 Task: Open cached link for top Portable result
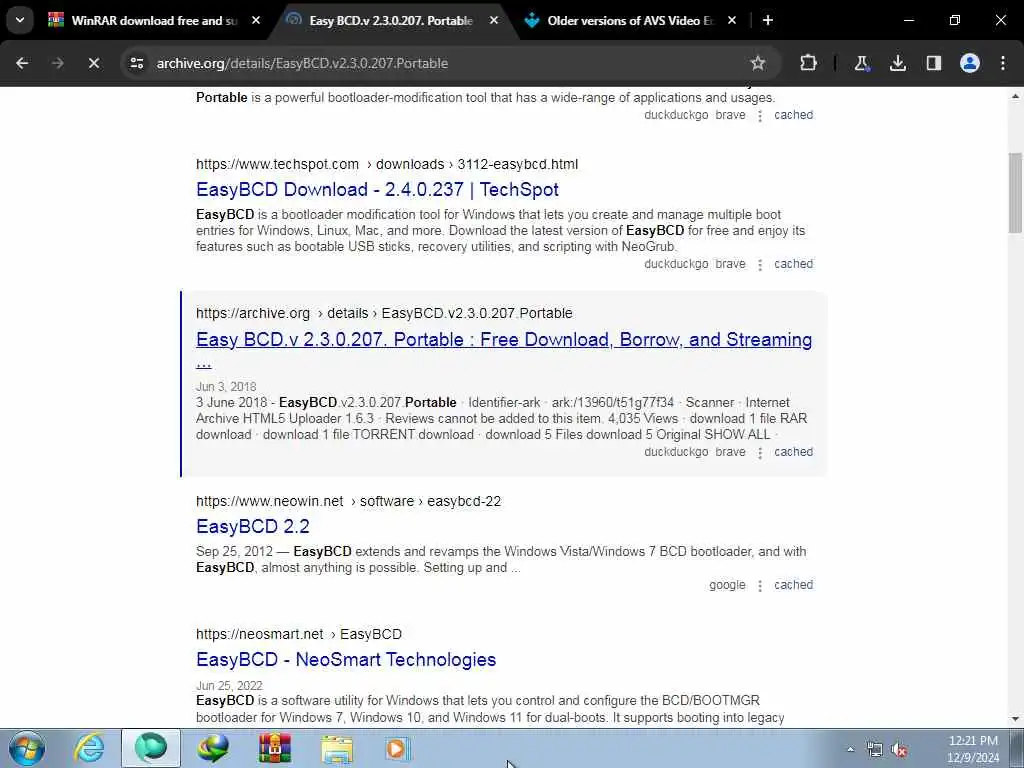(x=793, y=115)
